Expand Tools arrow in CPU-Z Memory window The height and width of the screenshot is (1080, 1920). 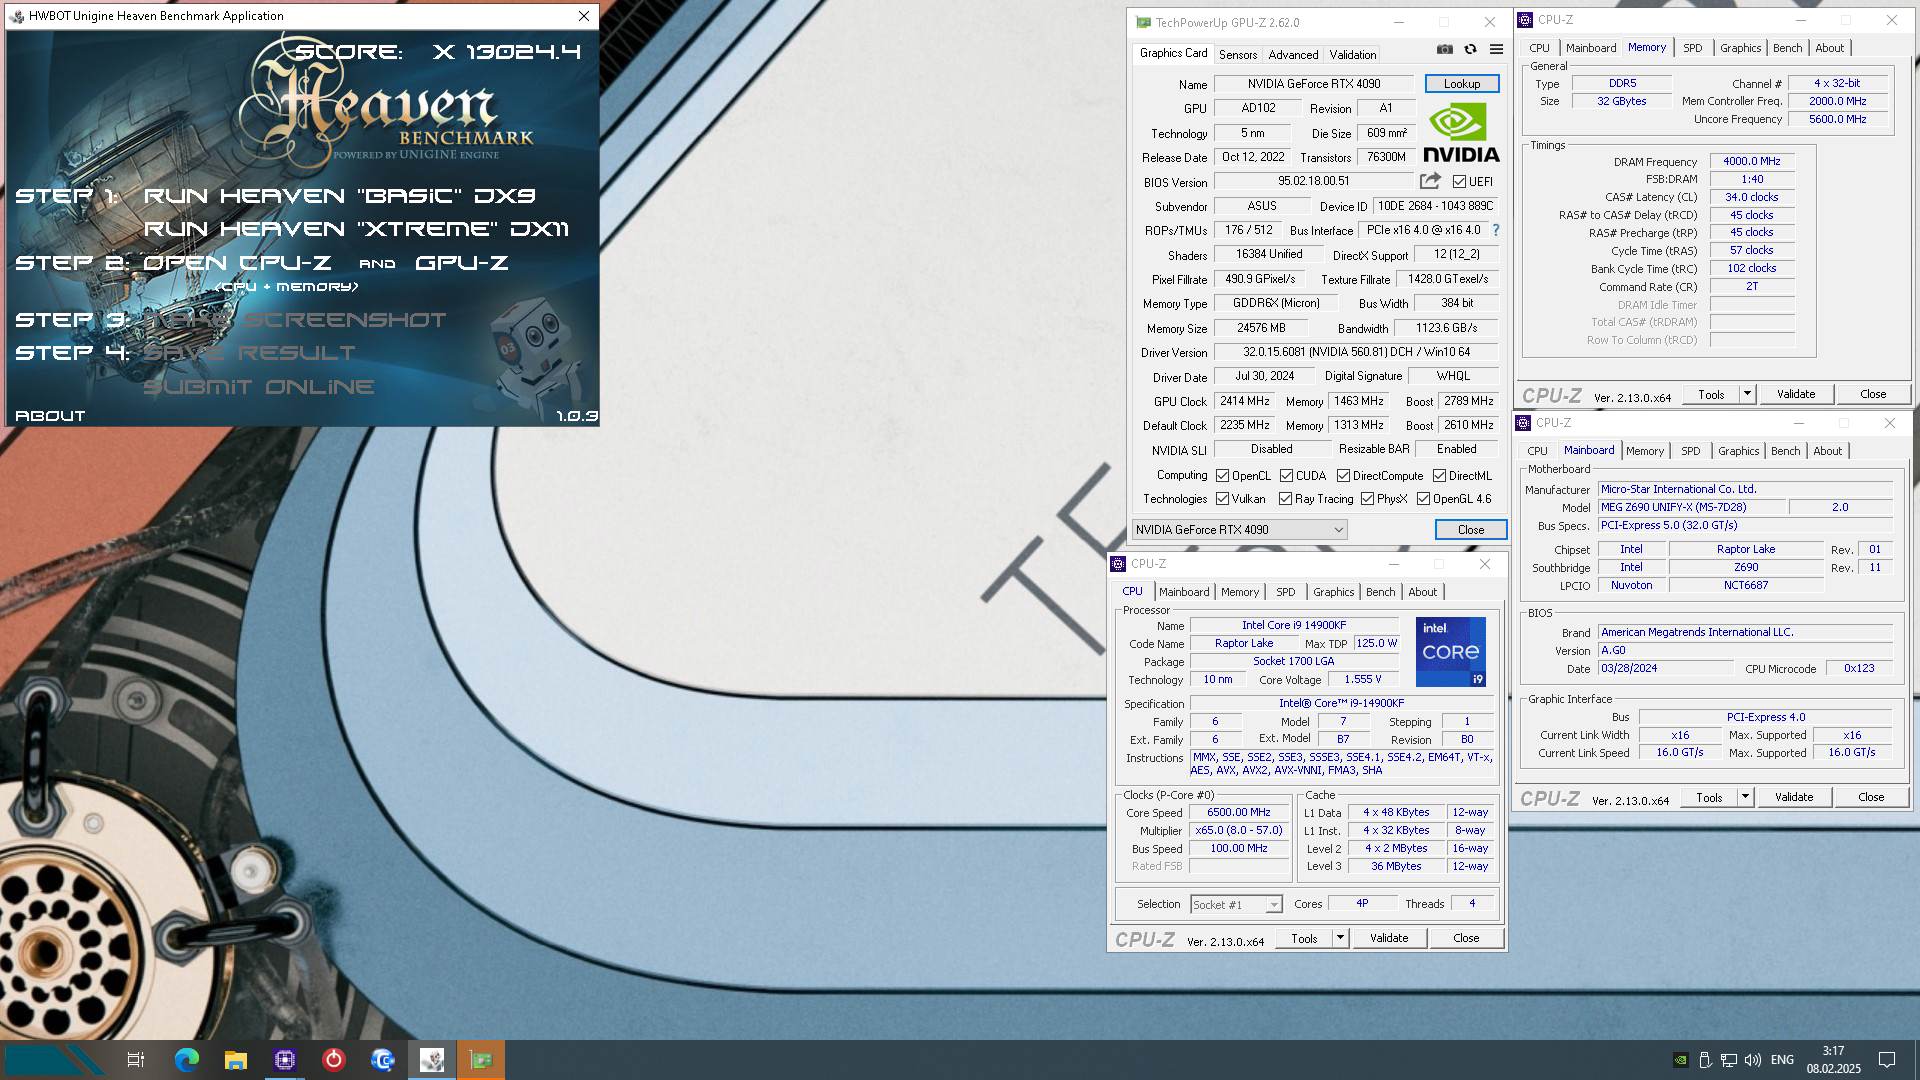[1747, 395]
